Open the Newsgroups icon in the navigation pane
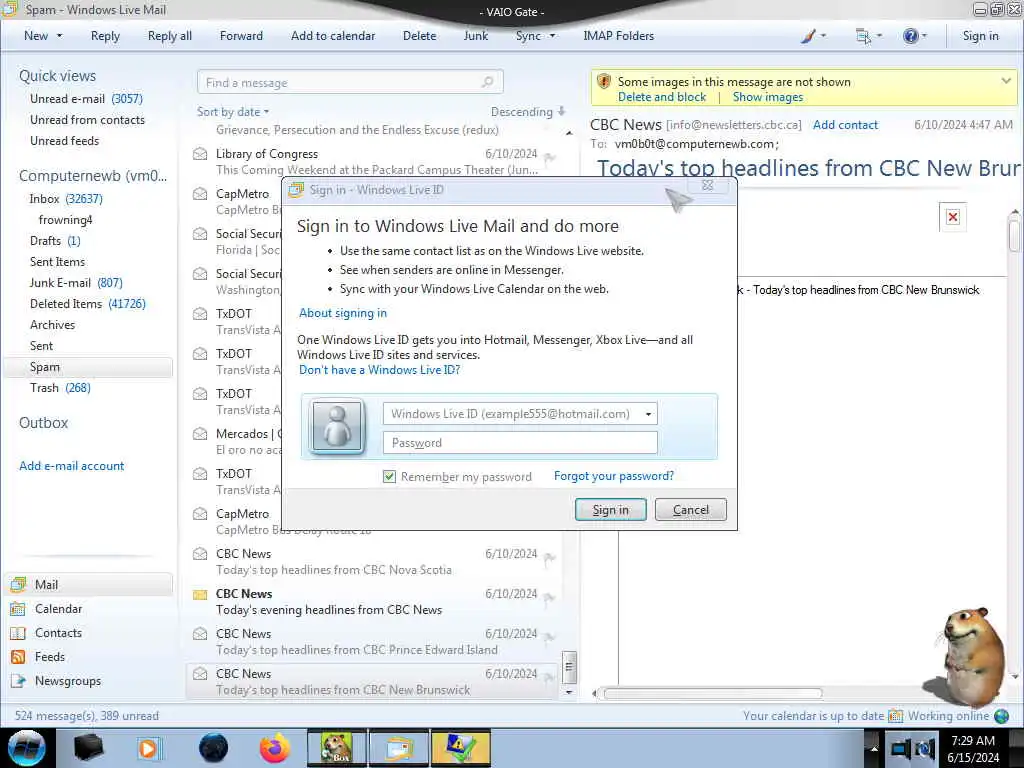 18,681
